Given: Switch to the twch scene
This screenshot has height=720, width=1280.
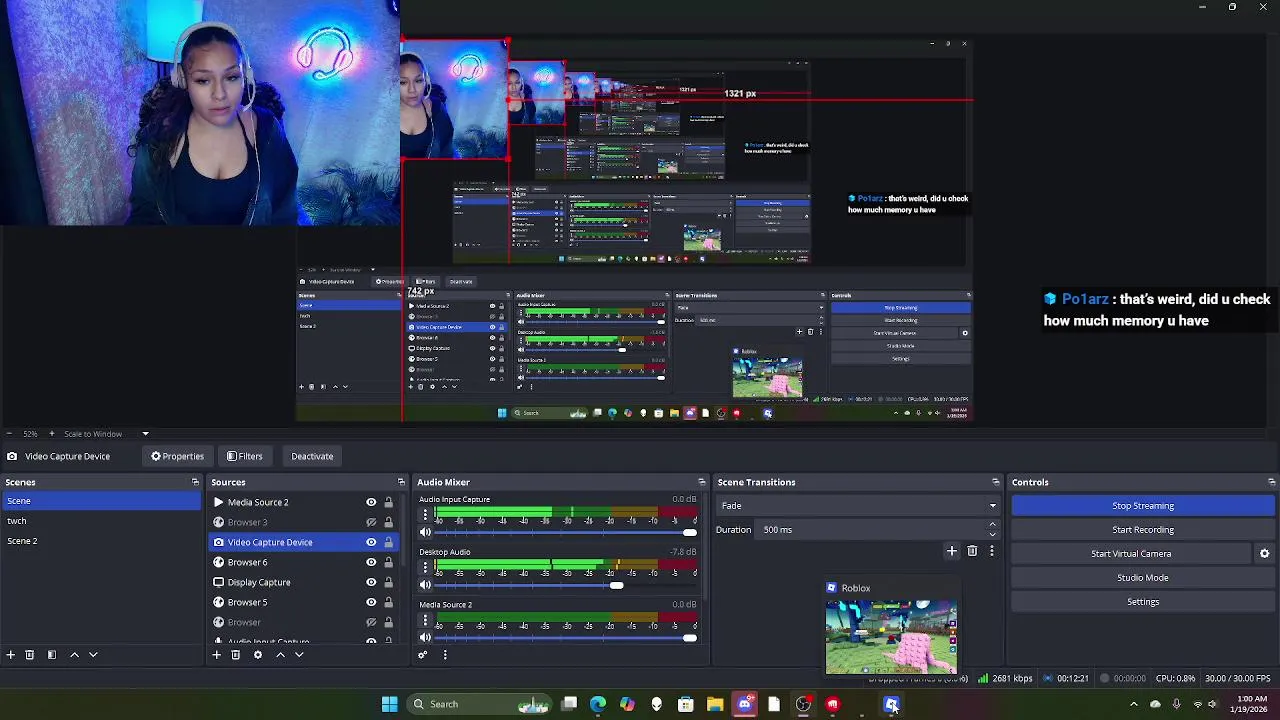Looking at the screenshot, I should tap(100, 521).
